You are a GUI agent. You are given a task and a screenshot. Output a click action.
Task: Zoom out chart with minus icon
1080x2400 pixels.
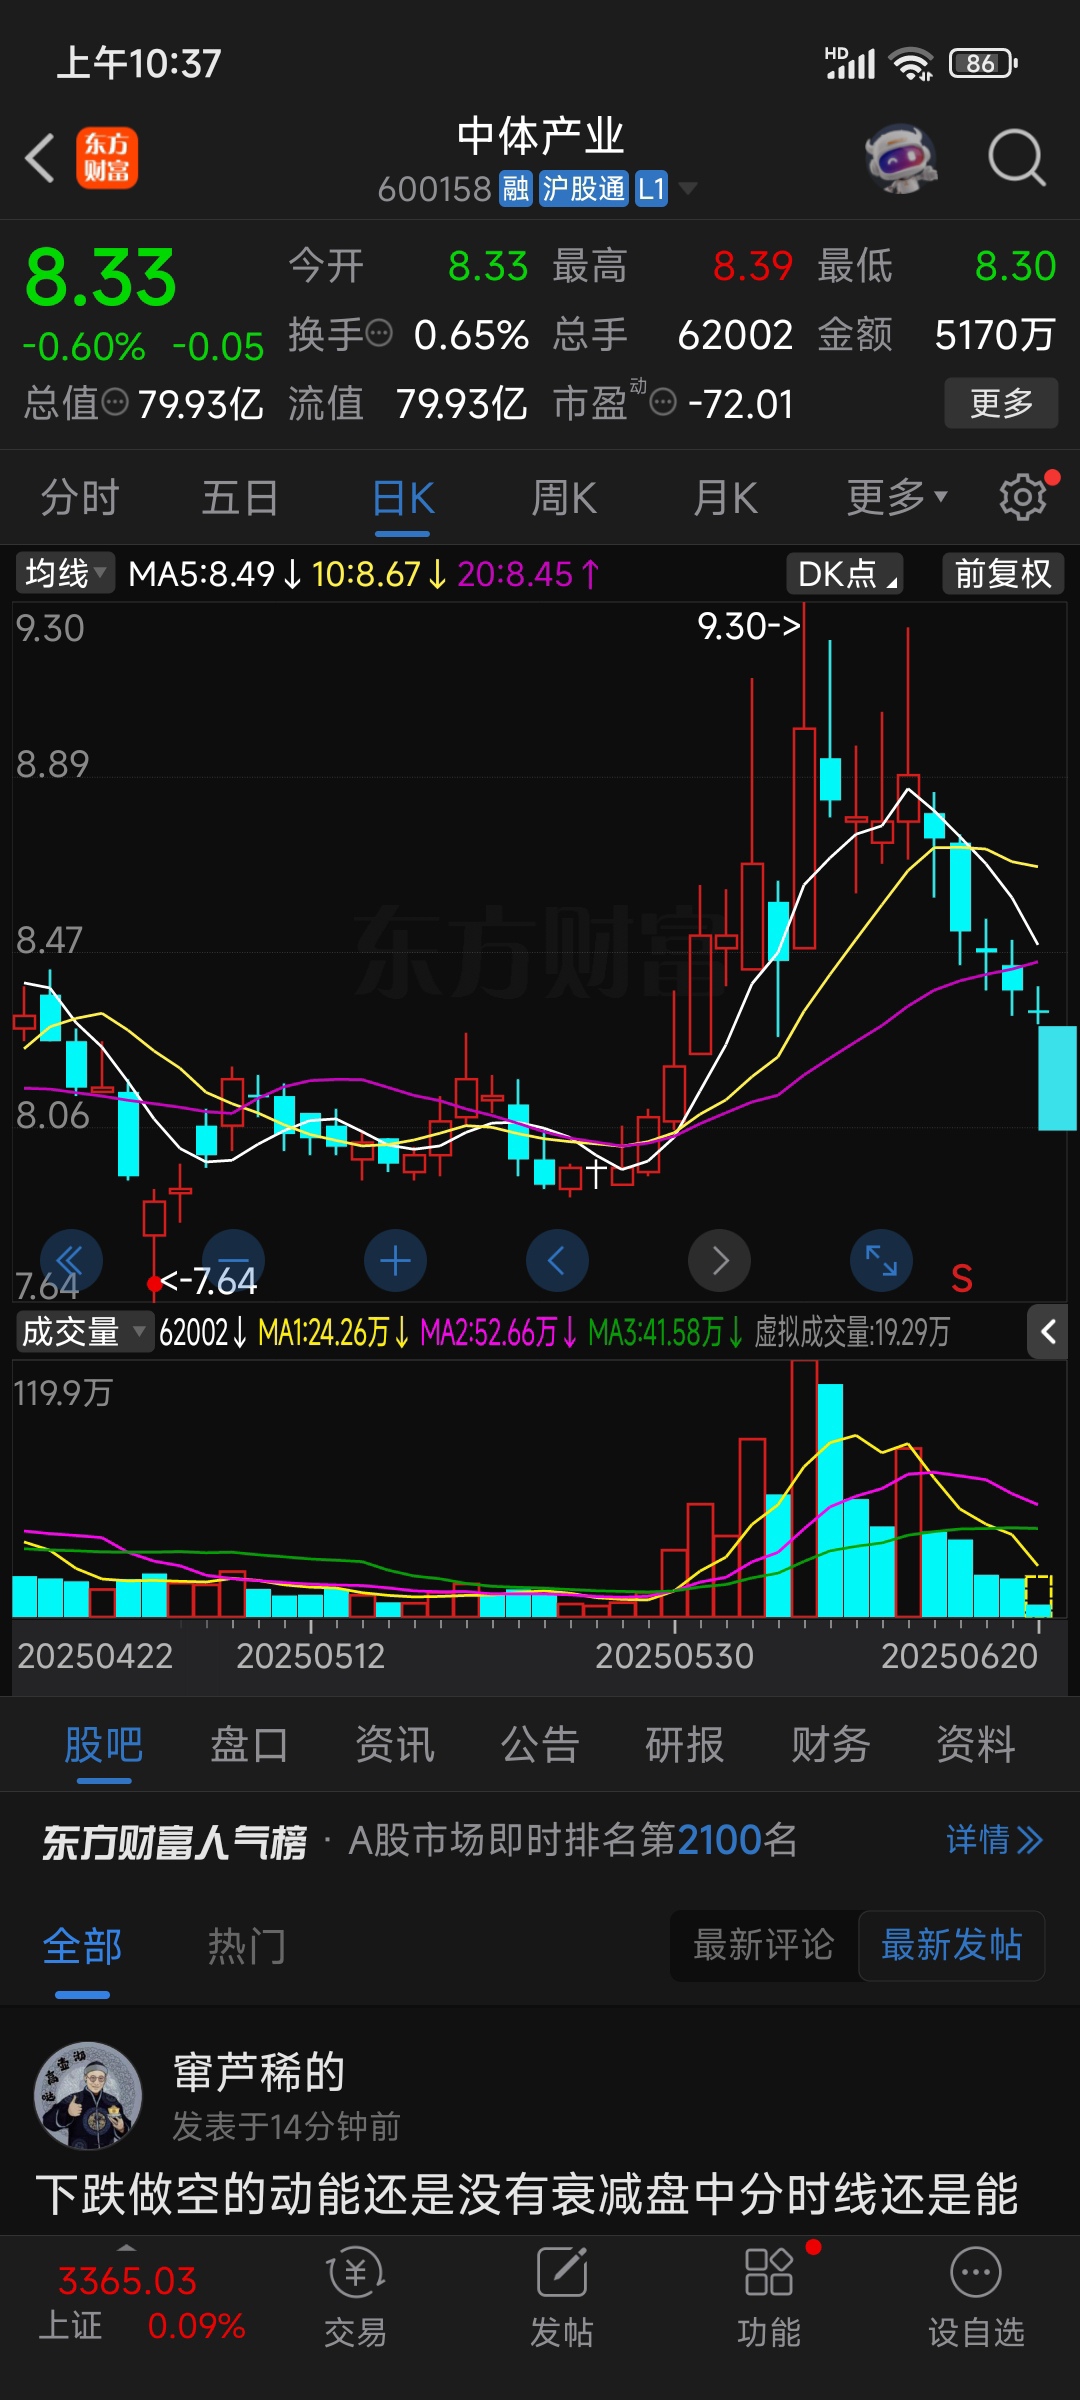point(233,1260)
